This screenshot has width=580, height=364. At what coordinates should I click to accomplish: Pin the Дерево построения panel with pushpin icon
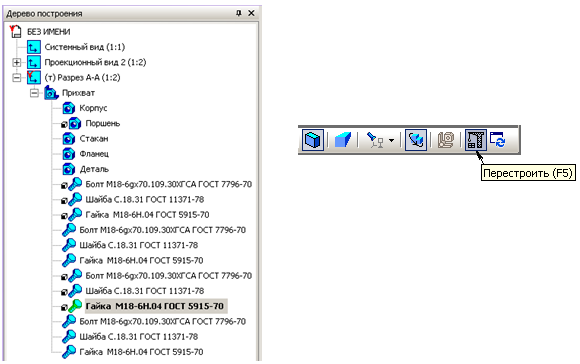point(239,13)
